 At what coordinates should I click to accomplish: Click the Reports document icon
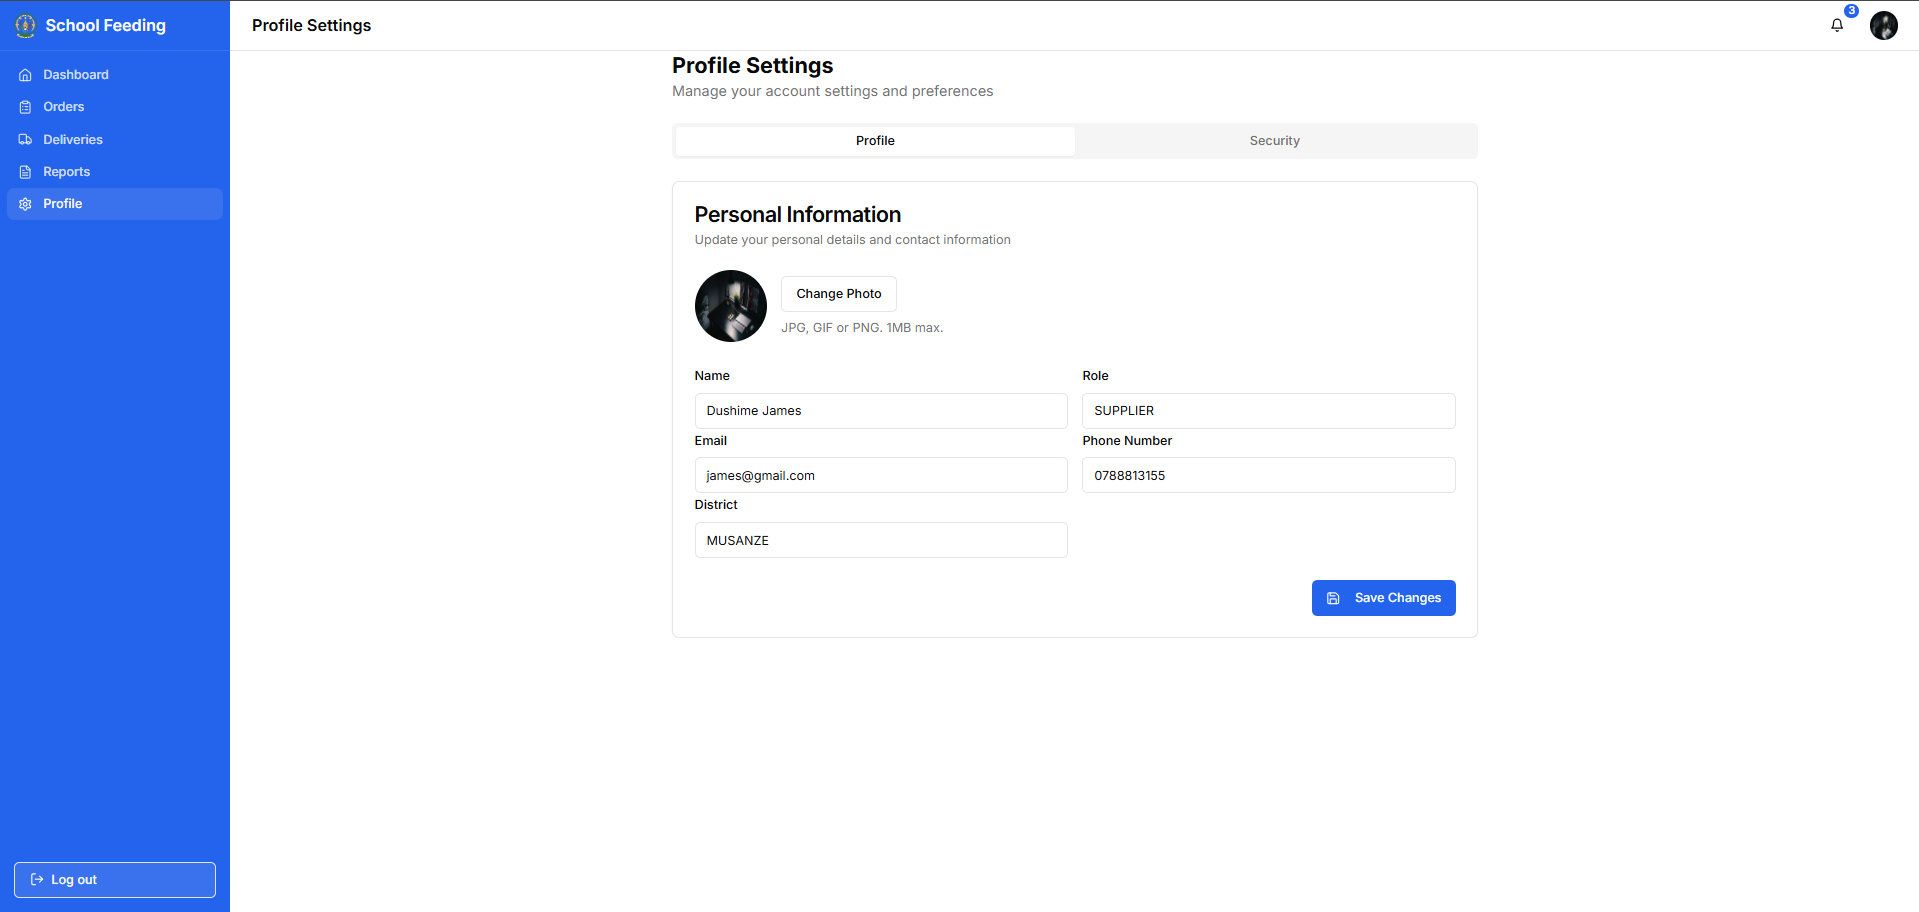pos(26,172)
